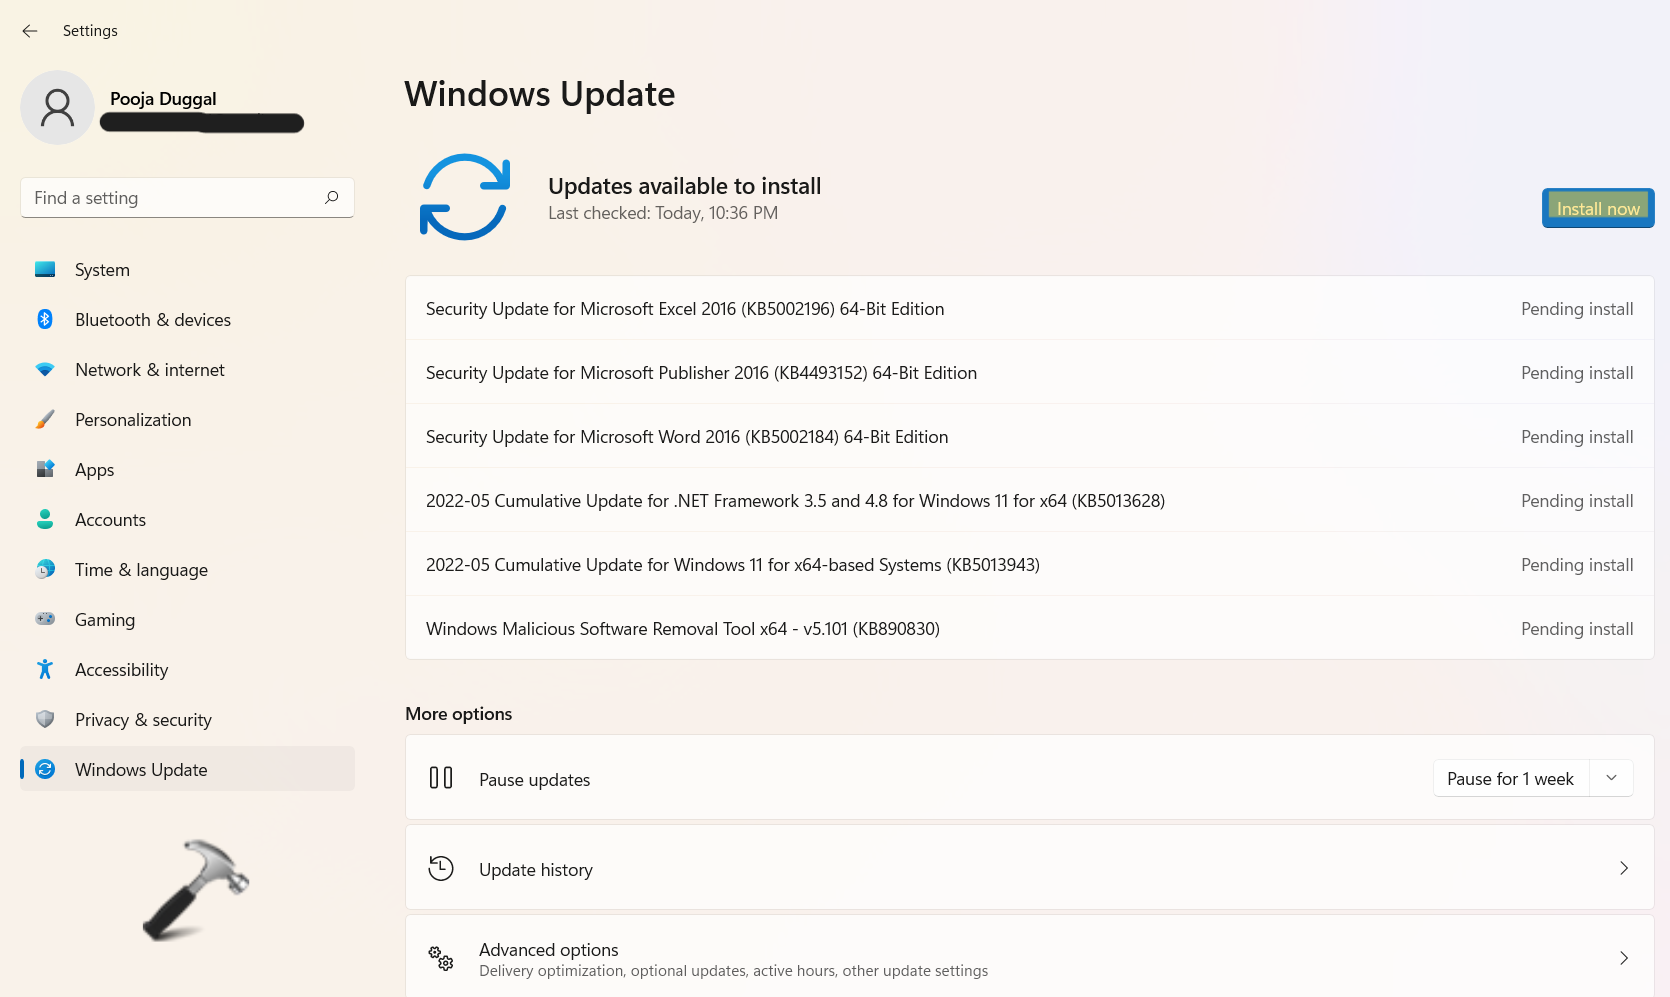Click the back arrow icon

(30, 31)
